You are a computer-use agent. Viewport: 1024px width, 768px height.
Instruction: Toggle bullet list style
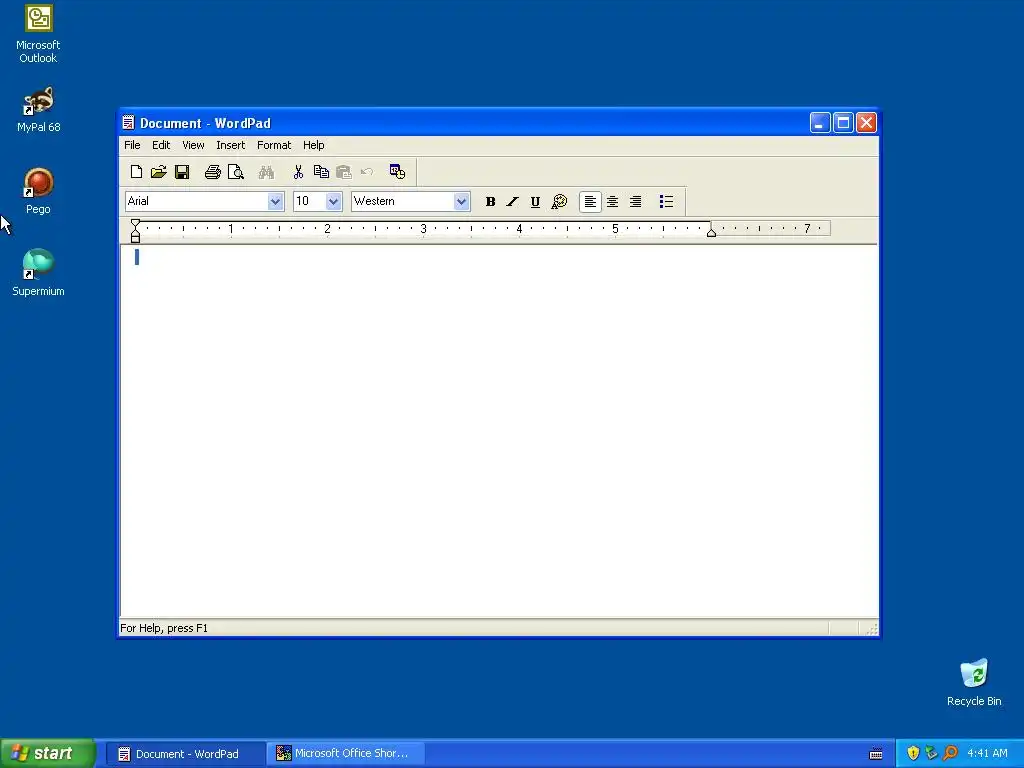(x=666, y=202)
